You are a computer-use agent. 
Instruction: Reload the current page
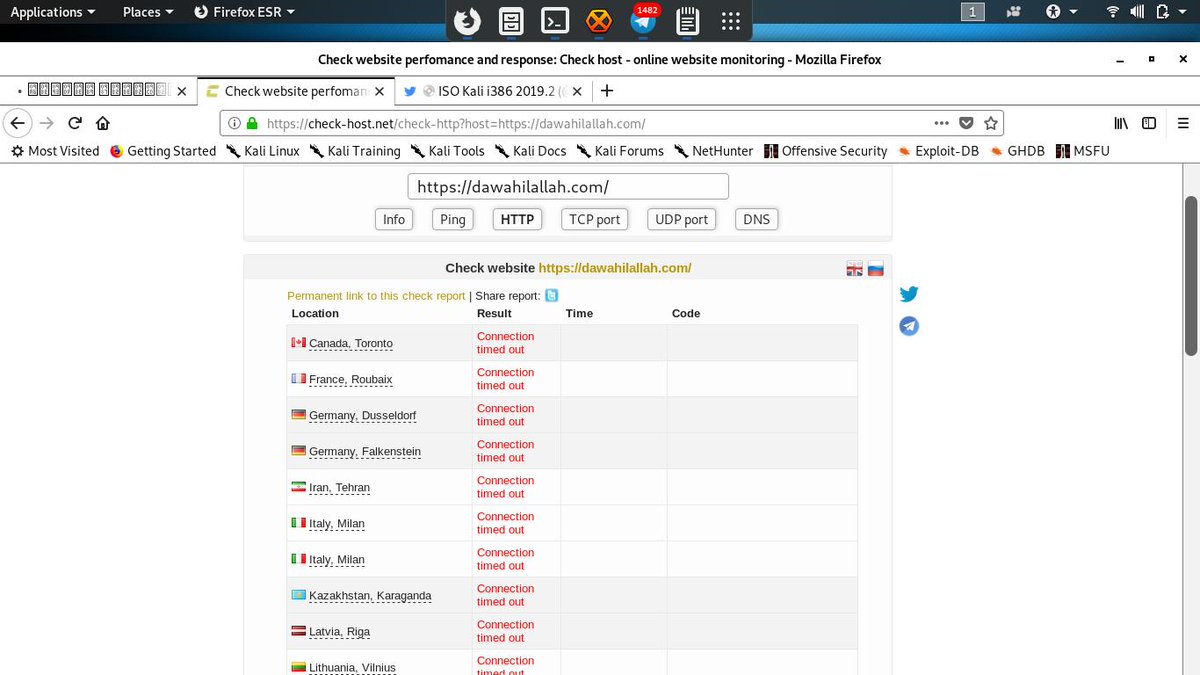(x=74, y=123)
